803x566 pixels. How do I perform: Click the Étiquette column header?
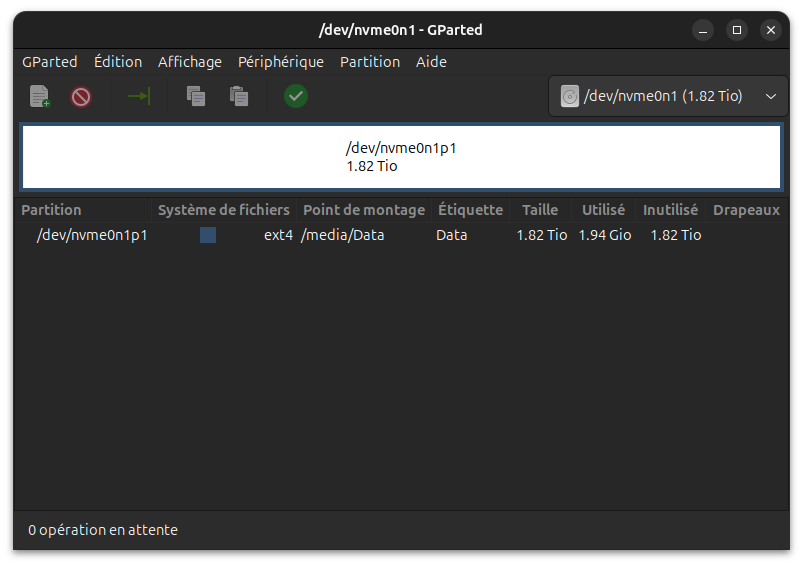click(471, 210)
